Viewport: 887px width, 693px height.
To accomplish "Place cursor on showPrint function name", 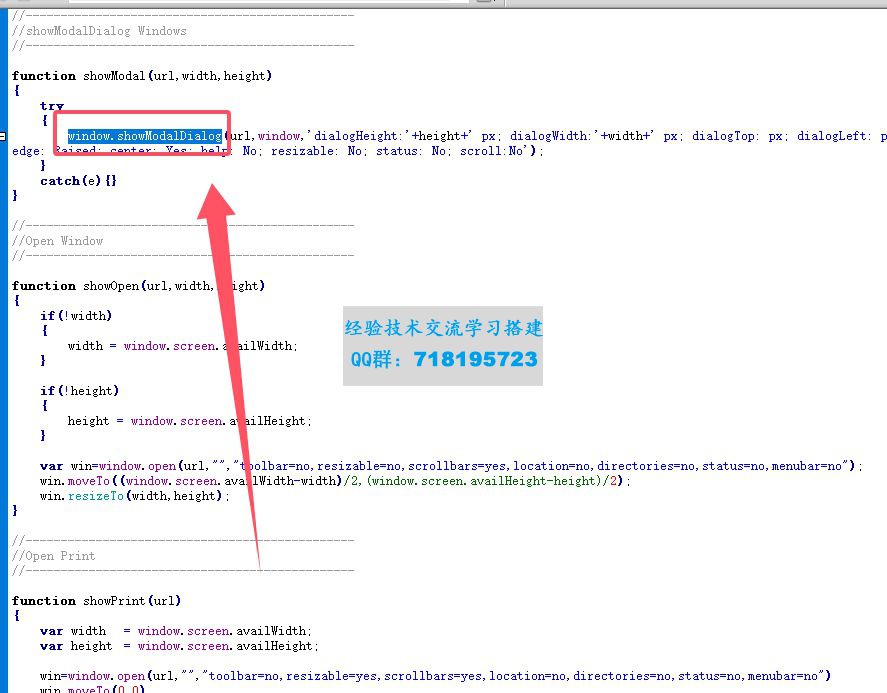I will coord(113,601).
